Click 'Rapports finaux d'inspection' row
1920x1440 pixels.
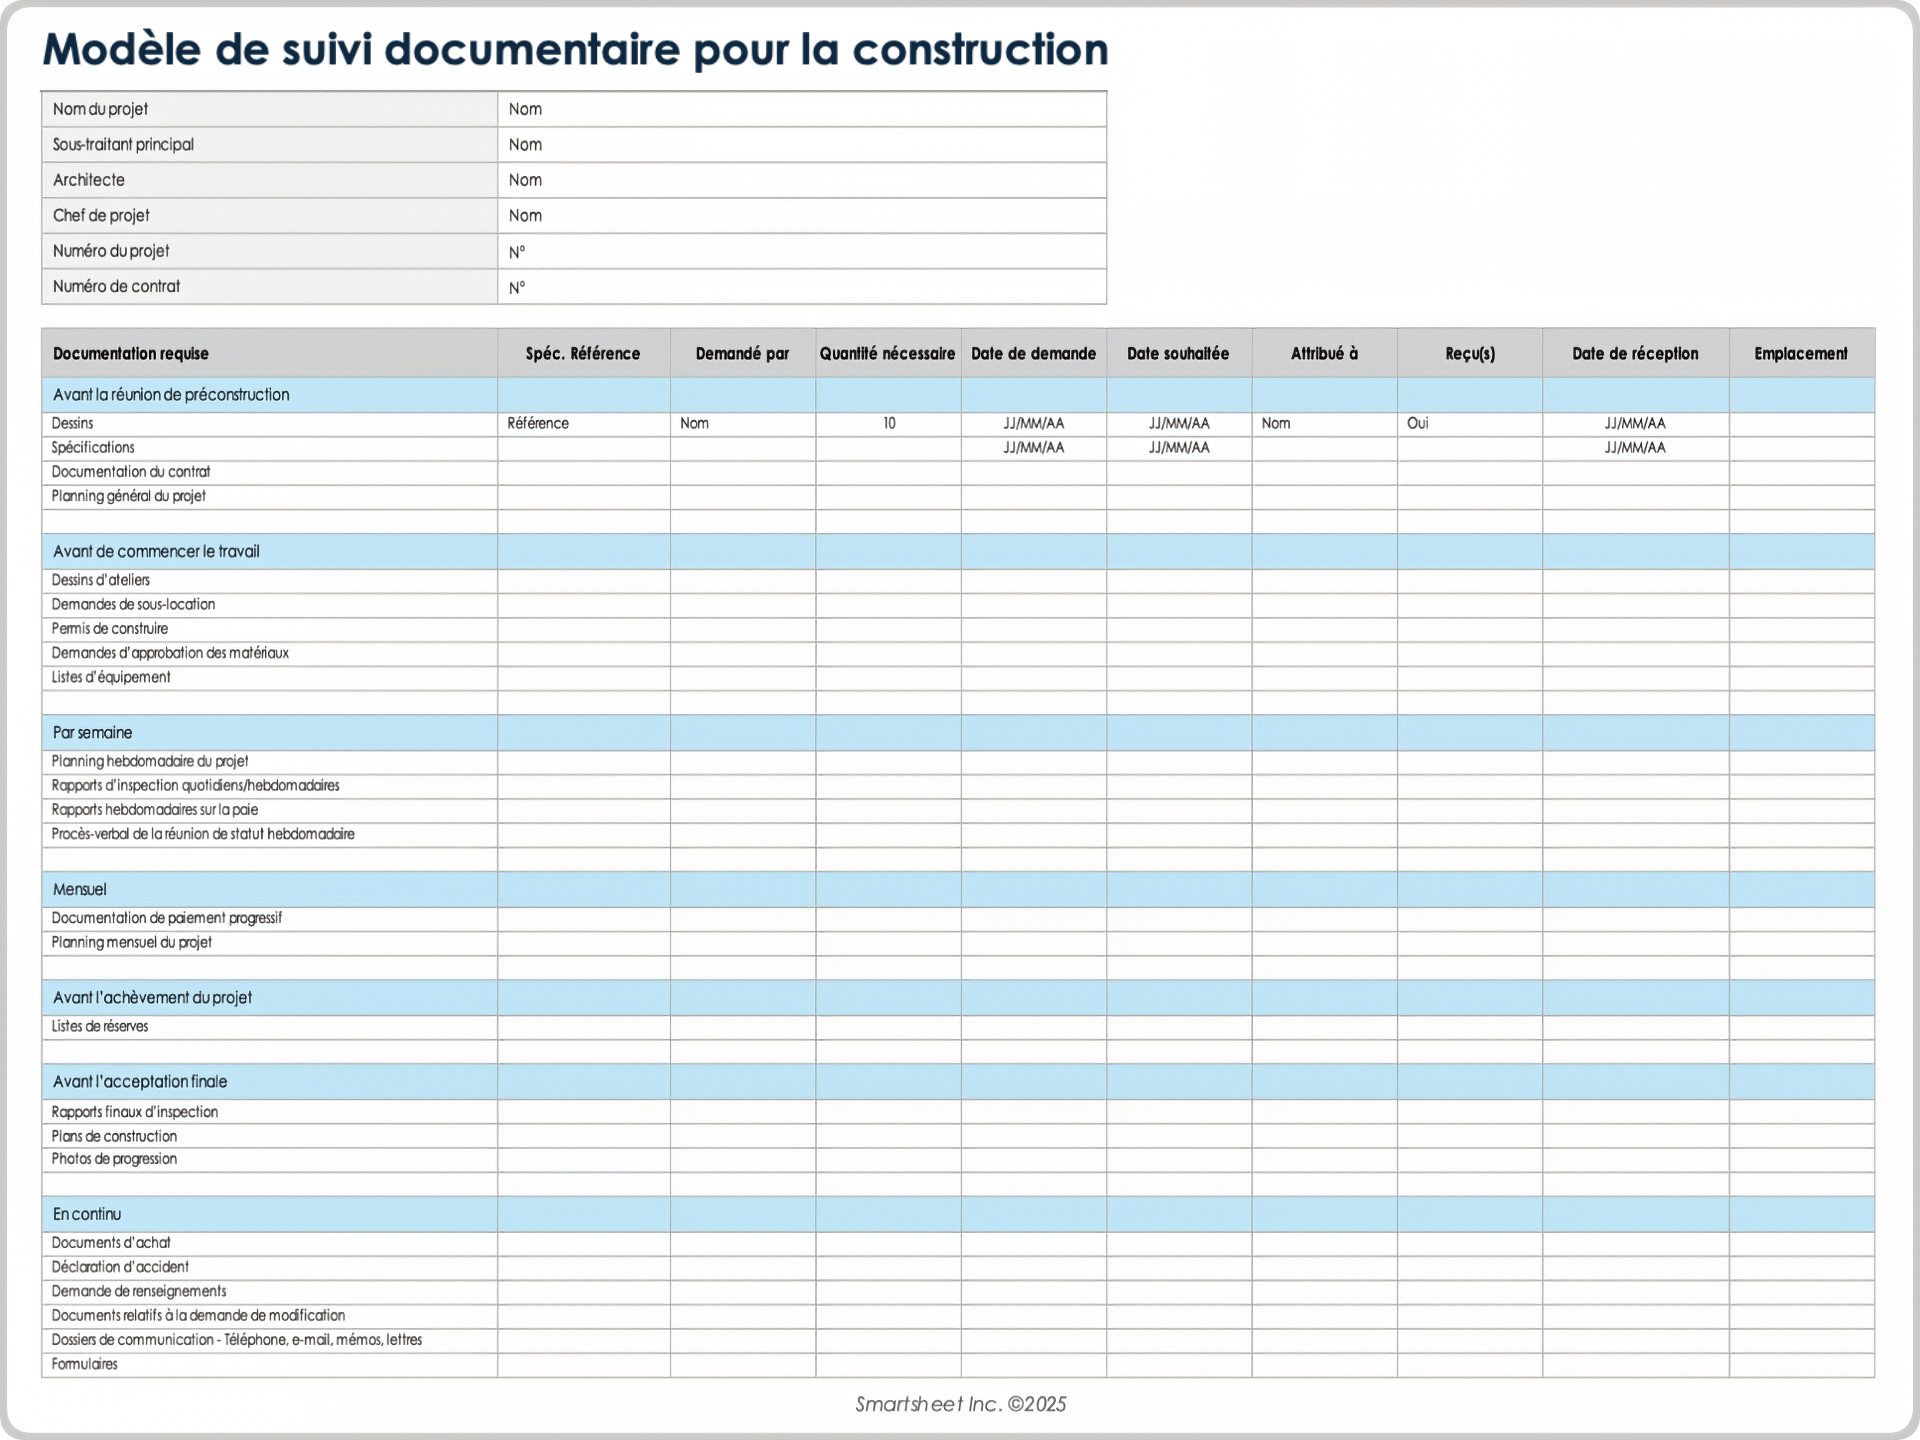[958, 1112]
